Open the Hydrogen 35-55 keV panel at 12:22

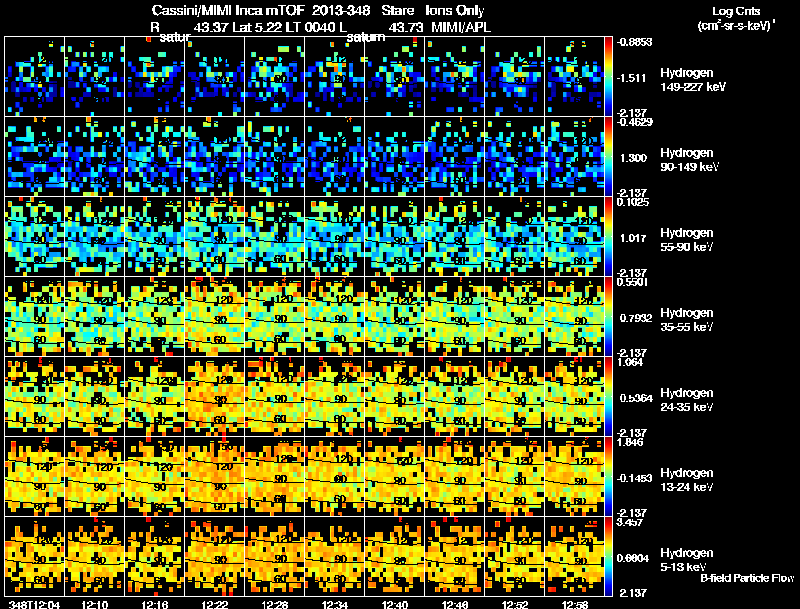coord(215,317)
